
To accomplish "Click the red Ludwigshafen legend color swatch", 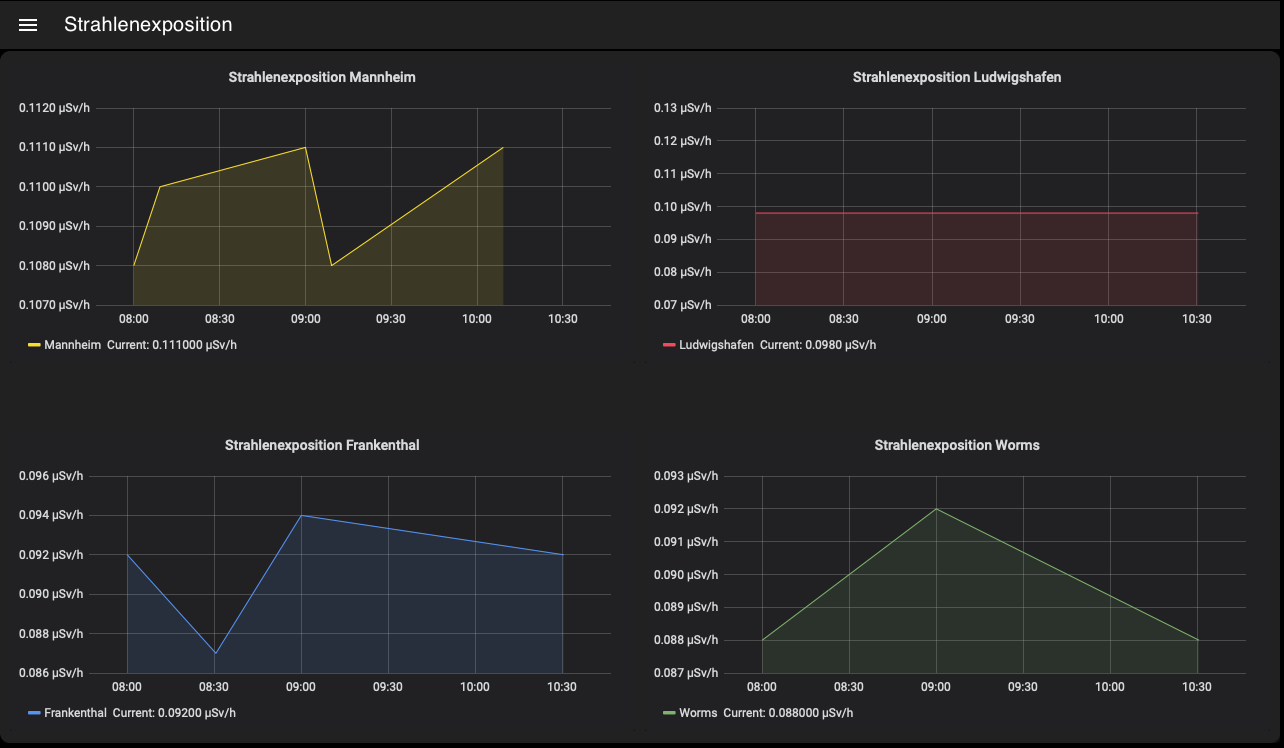I will coord(669,345).
